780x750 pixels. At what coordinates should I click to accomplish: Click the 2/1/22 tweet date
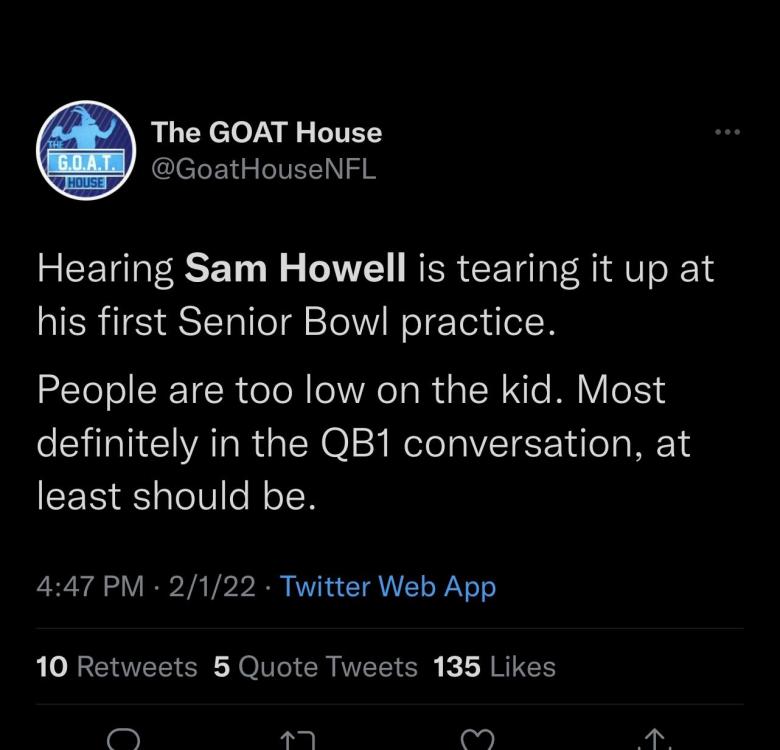(x=211, y=586)
